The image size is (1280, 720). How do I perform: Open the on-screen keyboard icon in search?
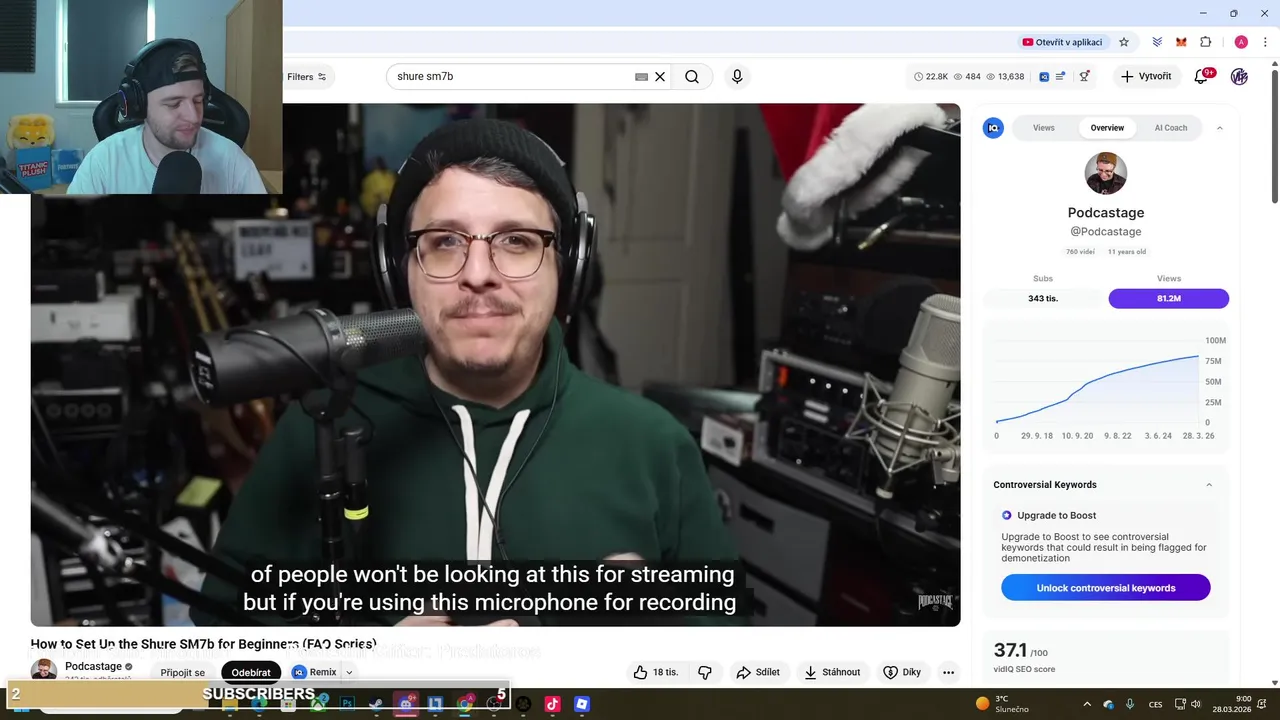point(641,77)
